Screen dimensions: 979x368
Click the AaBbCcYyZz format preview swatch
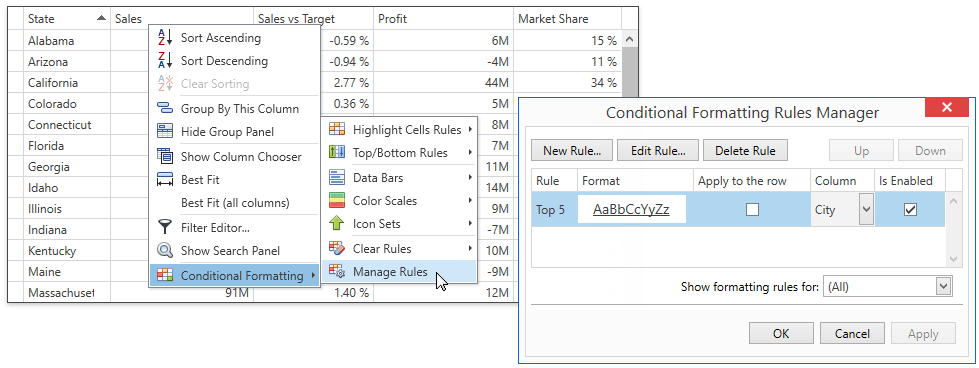pyautogui.click(x=631, y=210)
